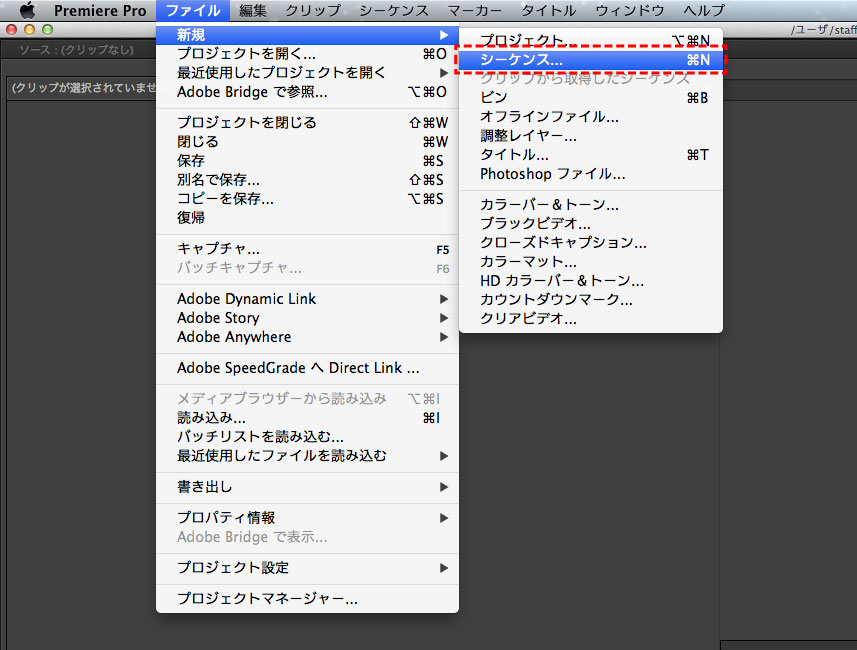Select カウントダウンマーク...
This screenshot has width=857, height=650.
tap(591, 300)
